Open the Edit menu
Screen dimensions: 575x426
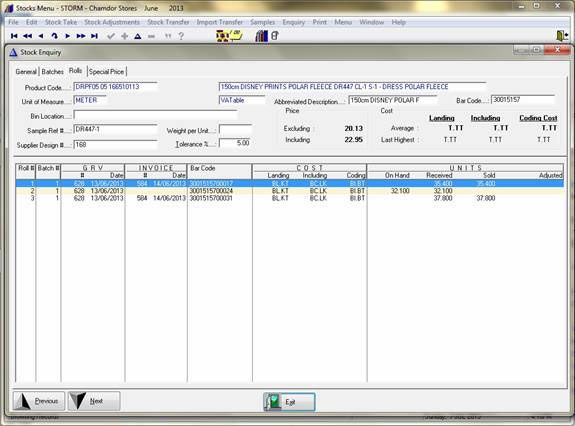pos(32,22)
